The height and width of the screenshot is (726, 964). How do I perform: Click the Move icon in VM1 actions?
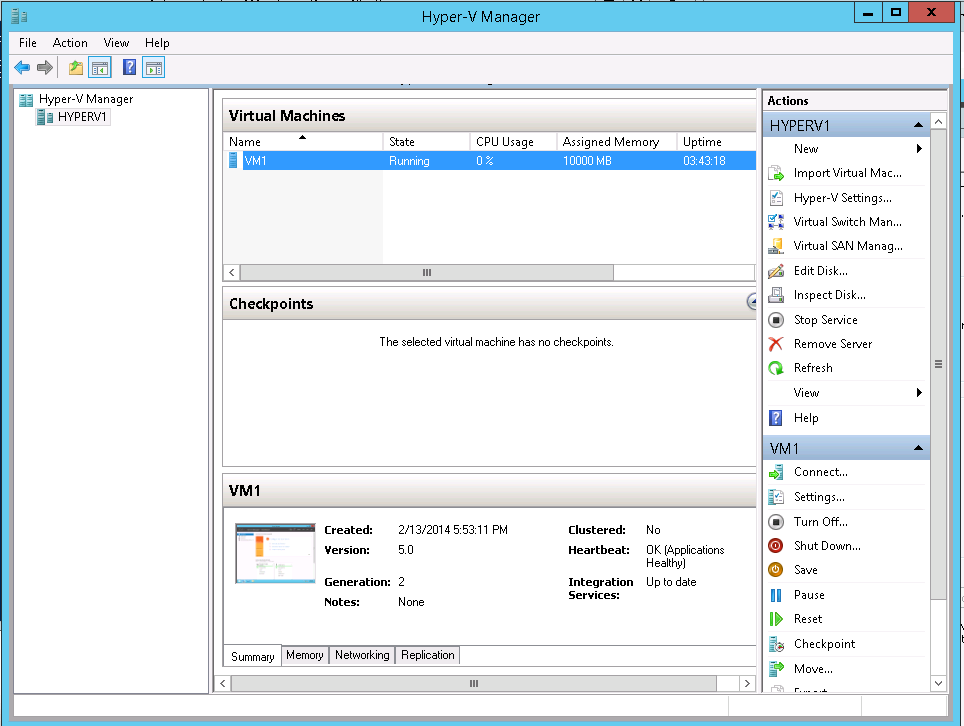point(776,669)
